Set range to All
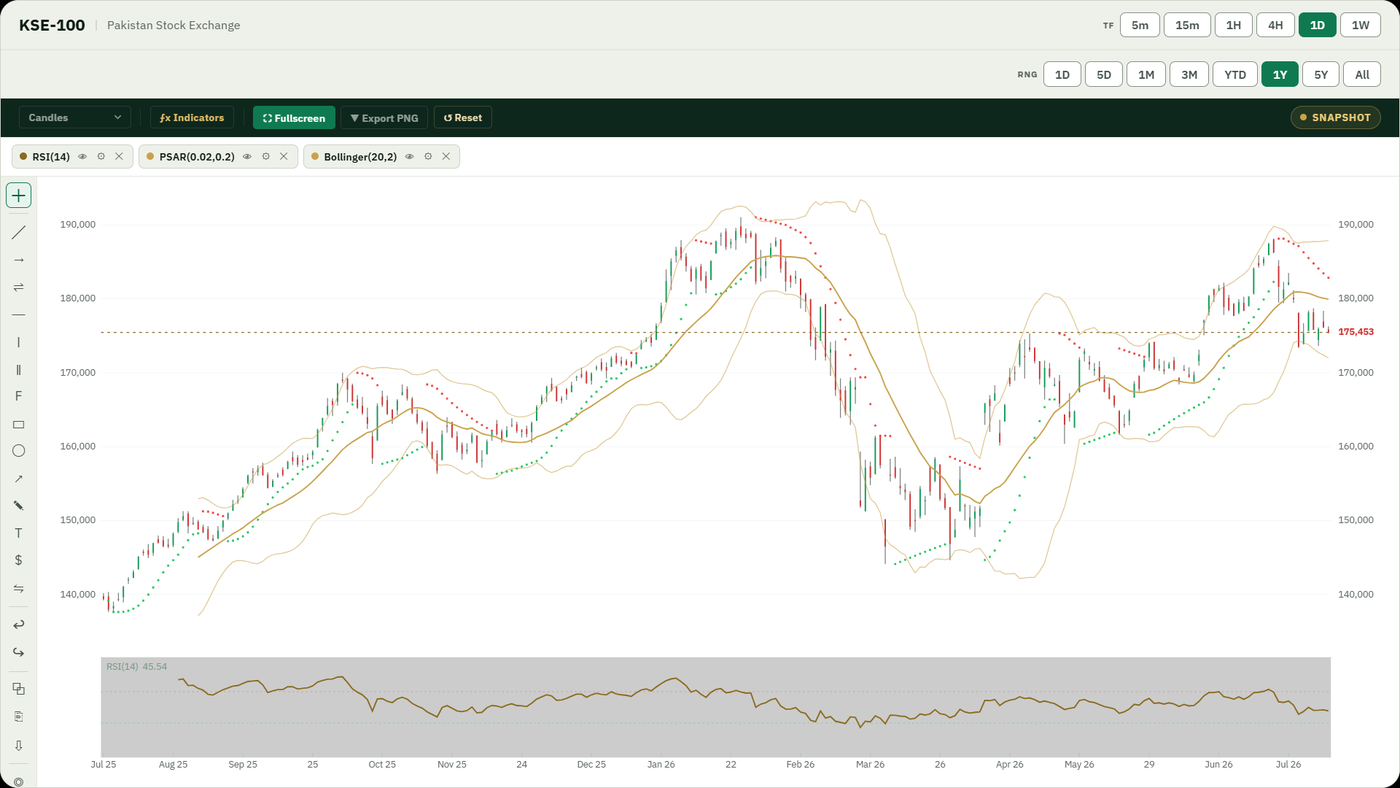 [x=1362, y=74]
